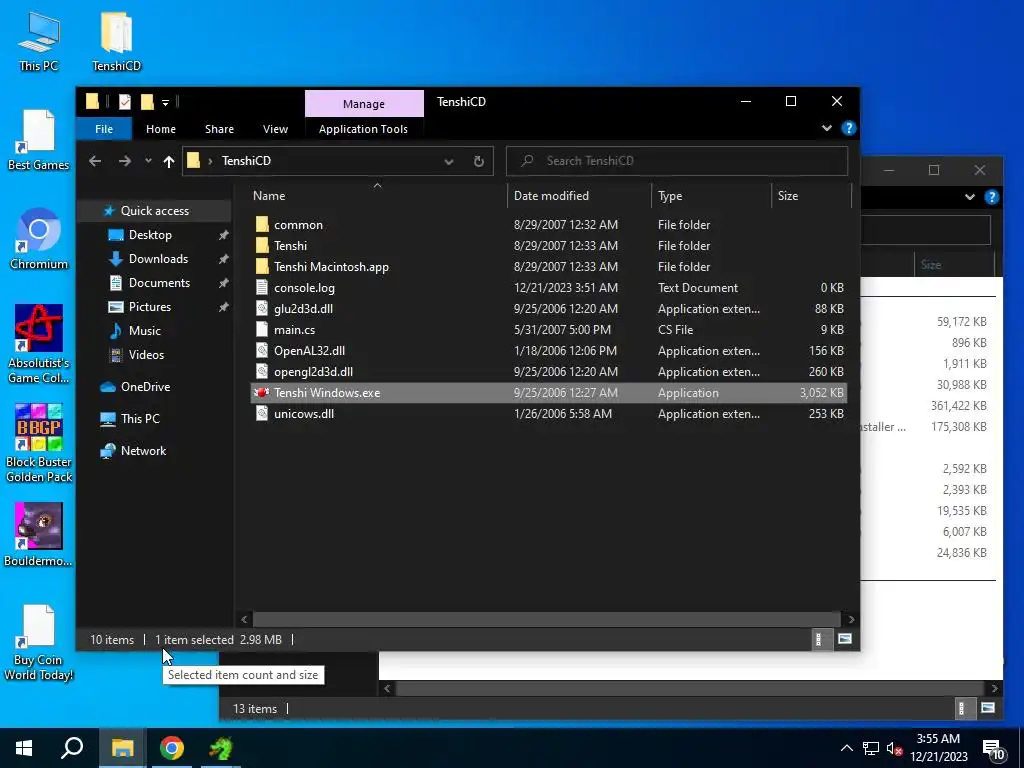Go up one folder level
This screenshot has height=768, width=1024.
point(168,161)
